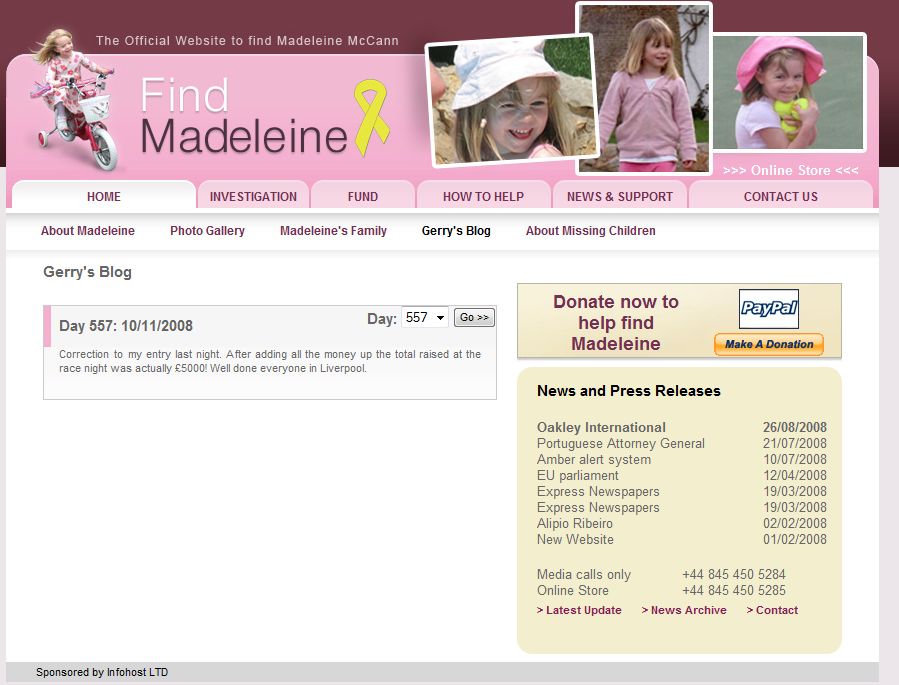
Task: Go to the HOW TO HELP tab
Action: (483, 197)
